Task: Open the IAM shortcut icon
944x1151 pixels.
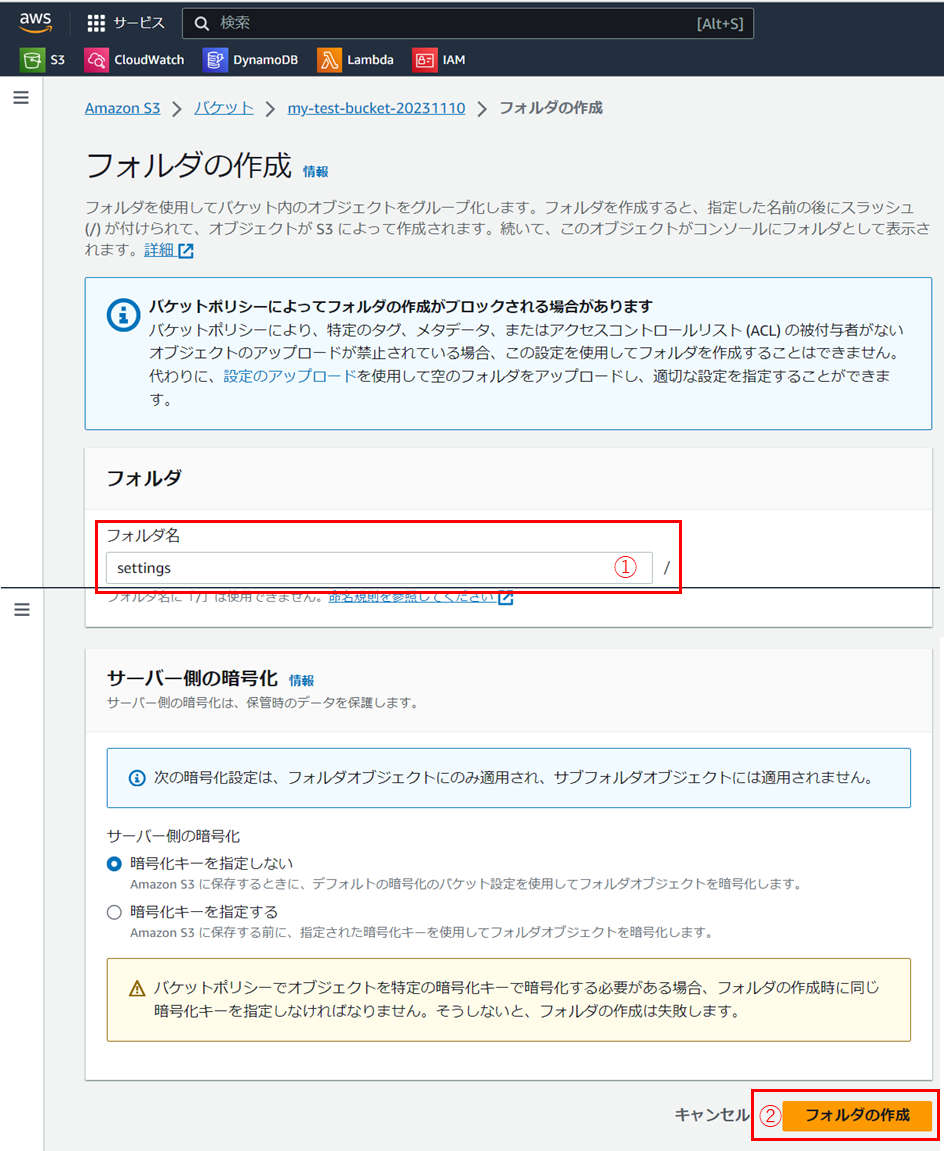Action: point(424,60)
